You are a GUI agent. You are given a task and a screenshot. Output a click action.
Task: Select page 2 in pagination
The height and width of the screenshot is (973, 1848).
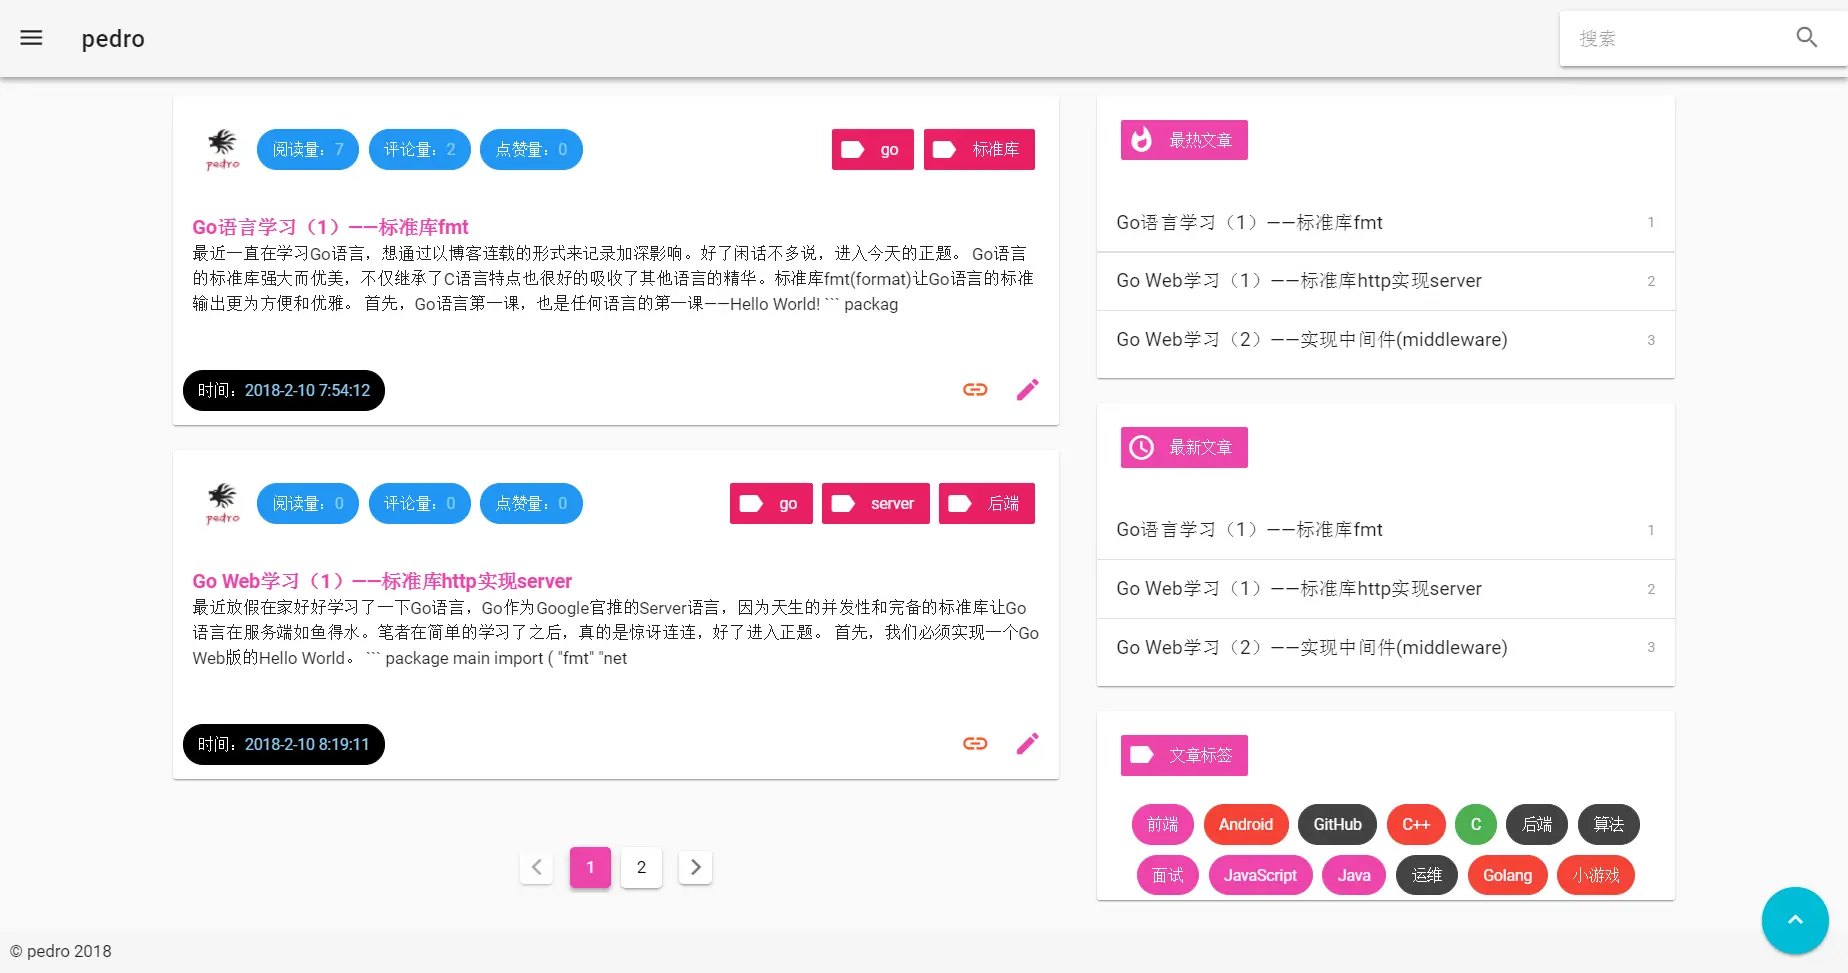pos(641,867)
